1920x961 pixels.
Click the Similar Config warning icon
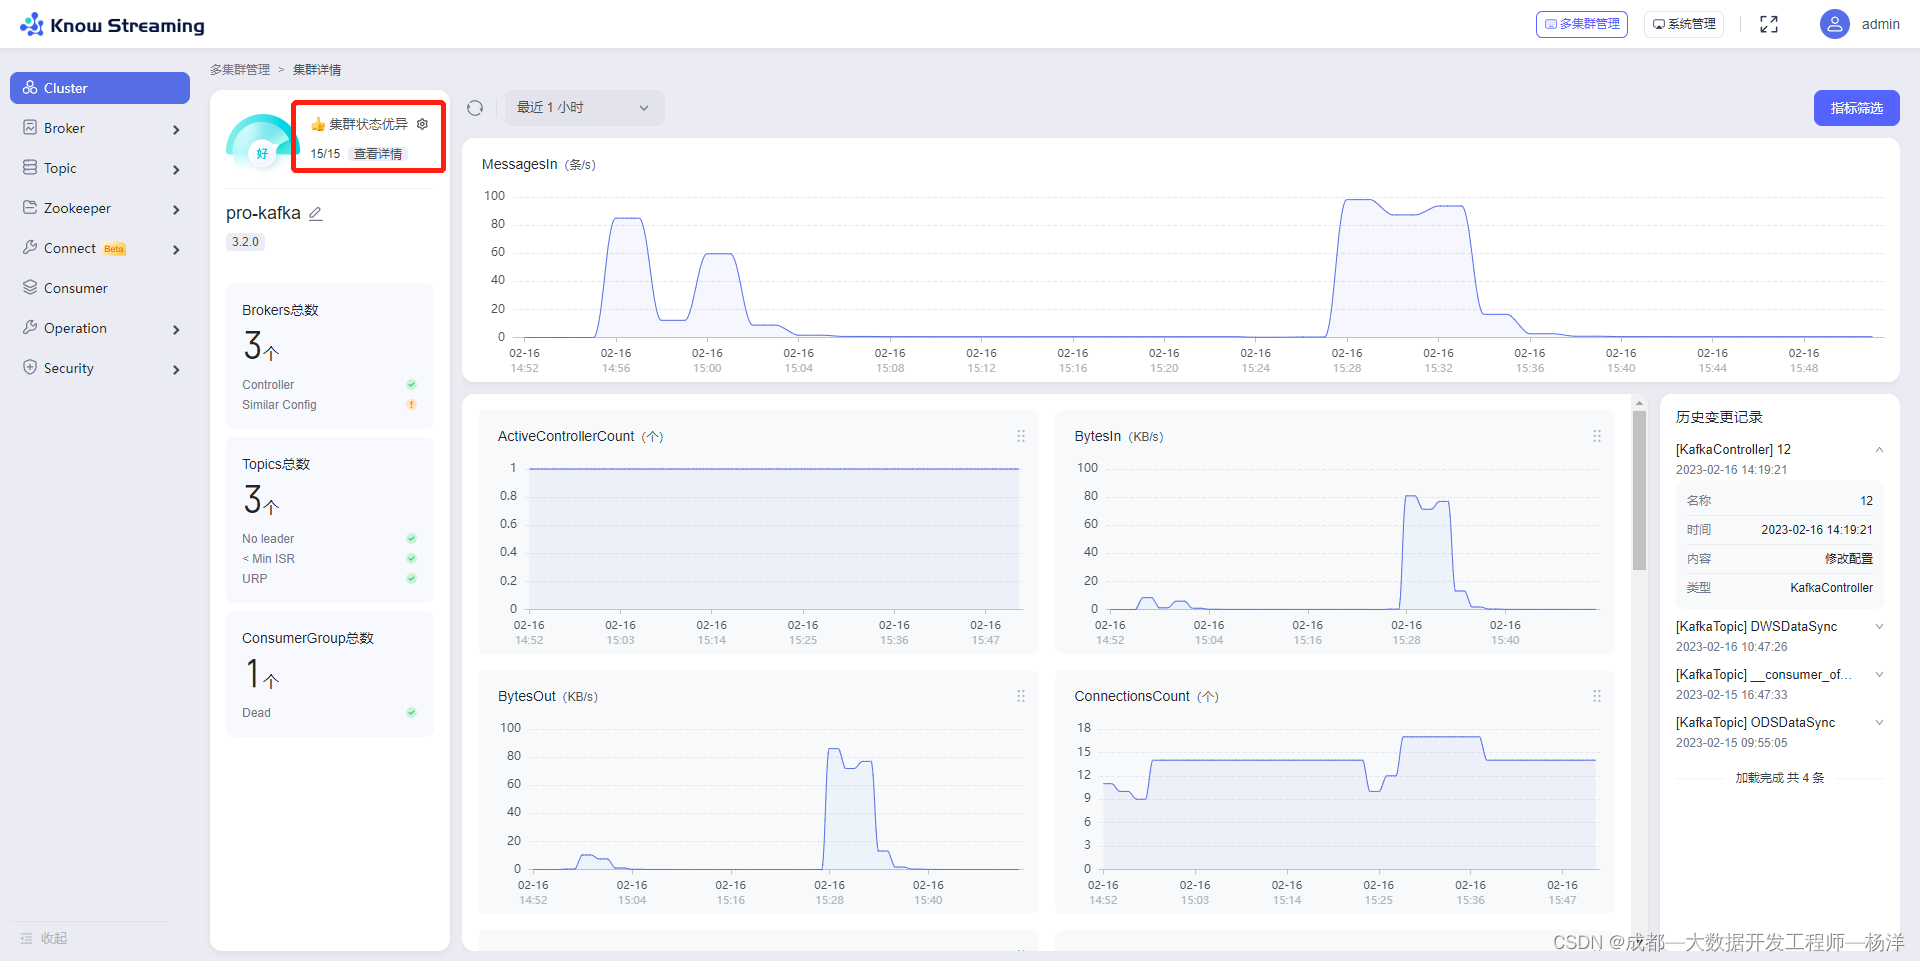tap(411, 405)
